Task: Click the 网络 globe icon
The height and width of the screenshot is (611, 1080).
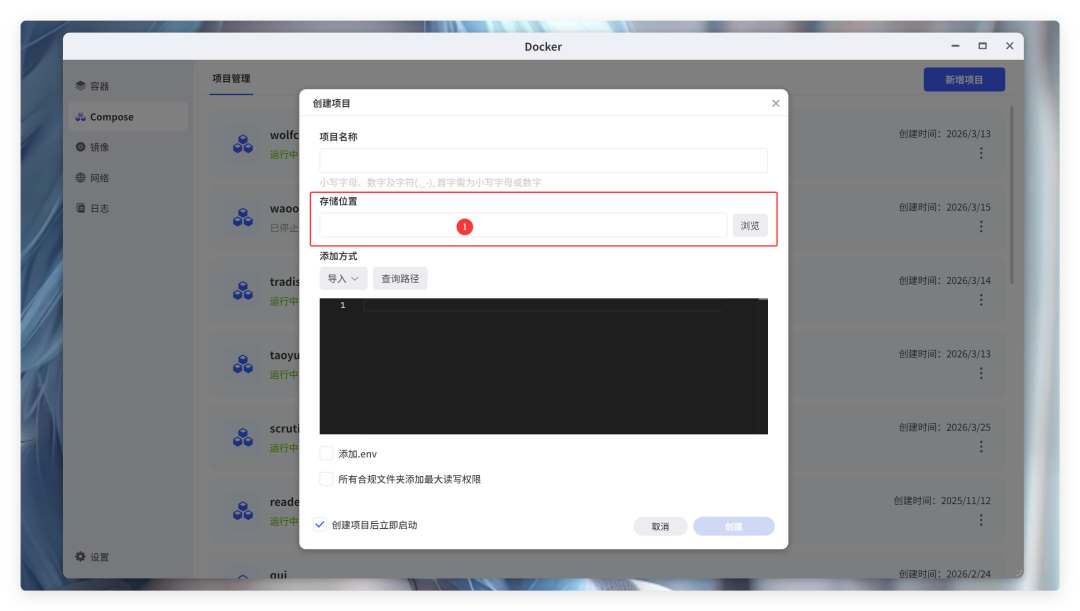Action: click(x=81, y=178)
